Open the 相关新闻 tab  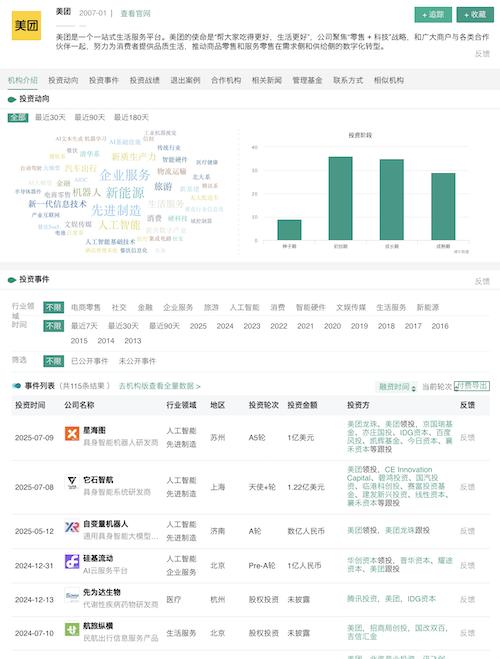(266, 80)
